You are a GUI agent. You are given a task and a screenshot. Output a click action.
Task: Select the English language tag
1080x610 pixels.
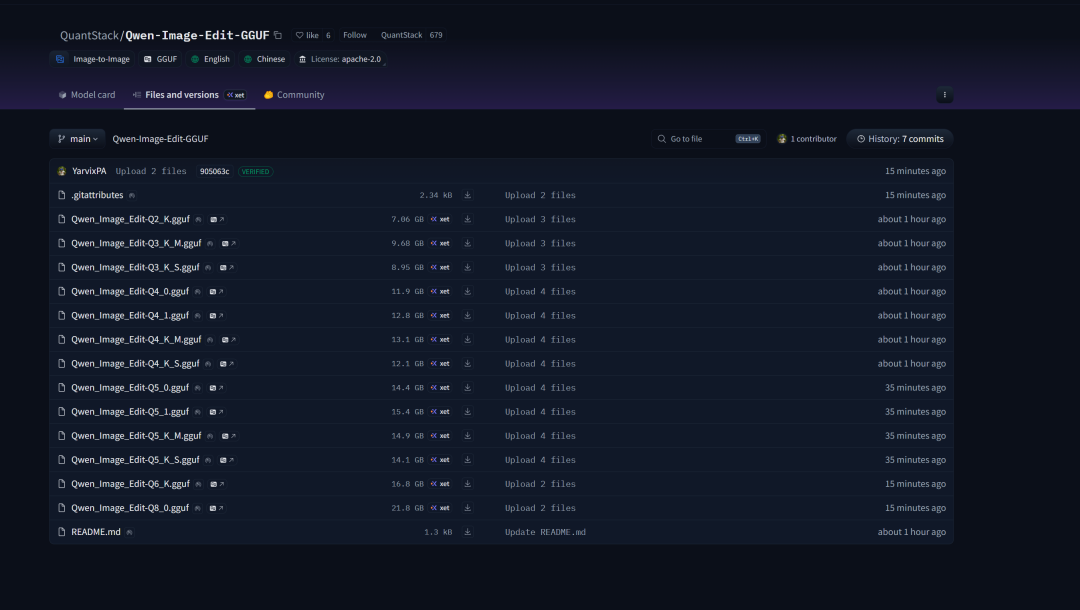pyautogui.click(x=210, y=59)
